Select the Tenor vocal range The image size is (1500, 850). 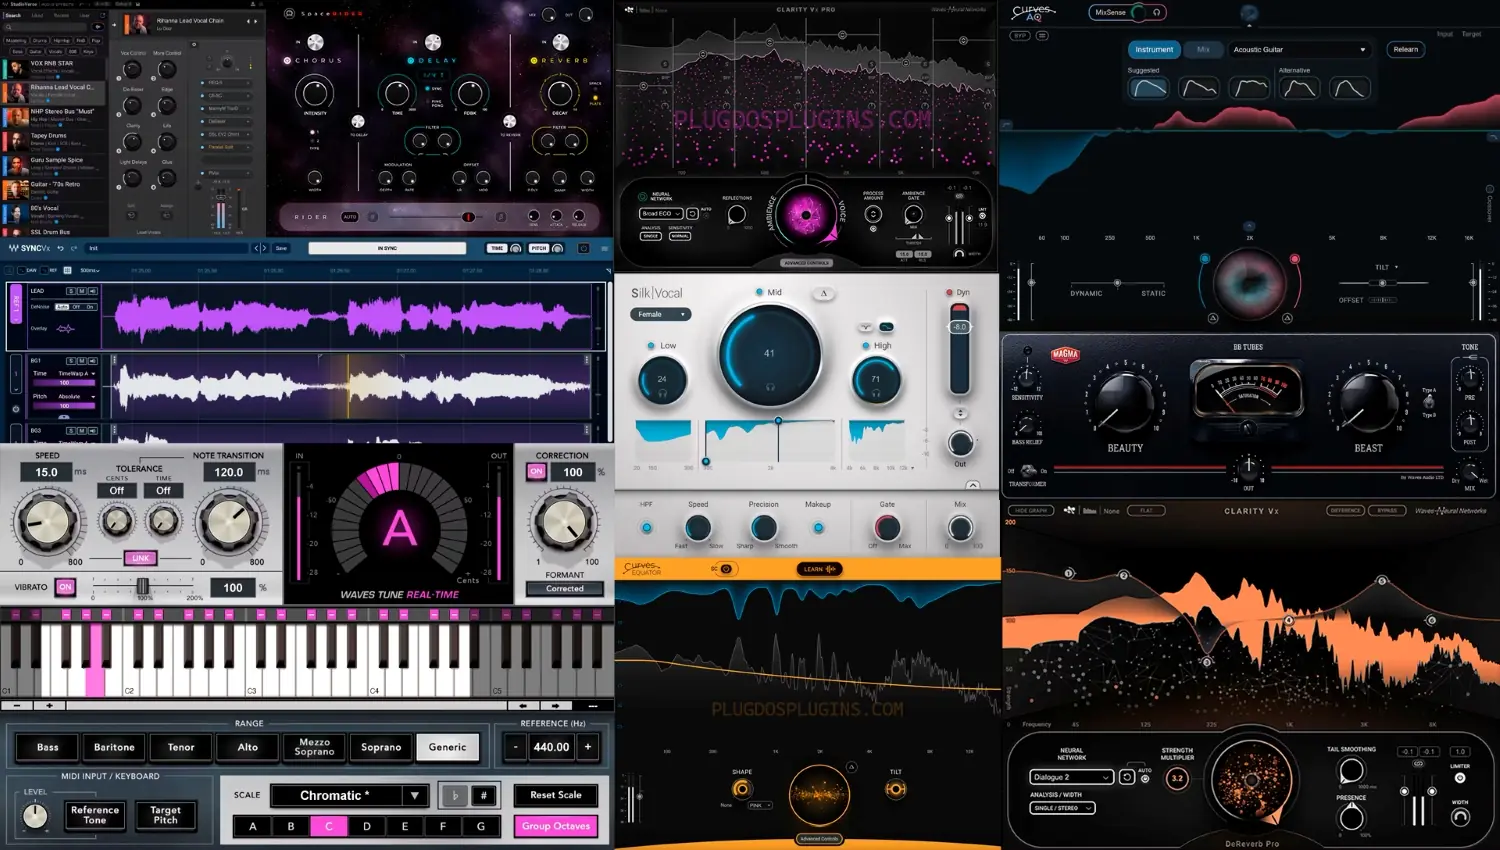click(x=181, y=747)
